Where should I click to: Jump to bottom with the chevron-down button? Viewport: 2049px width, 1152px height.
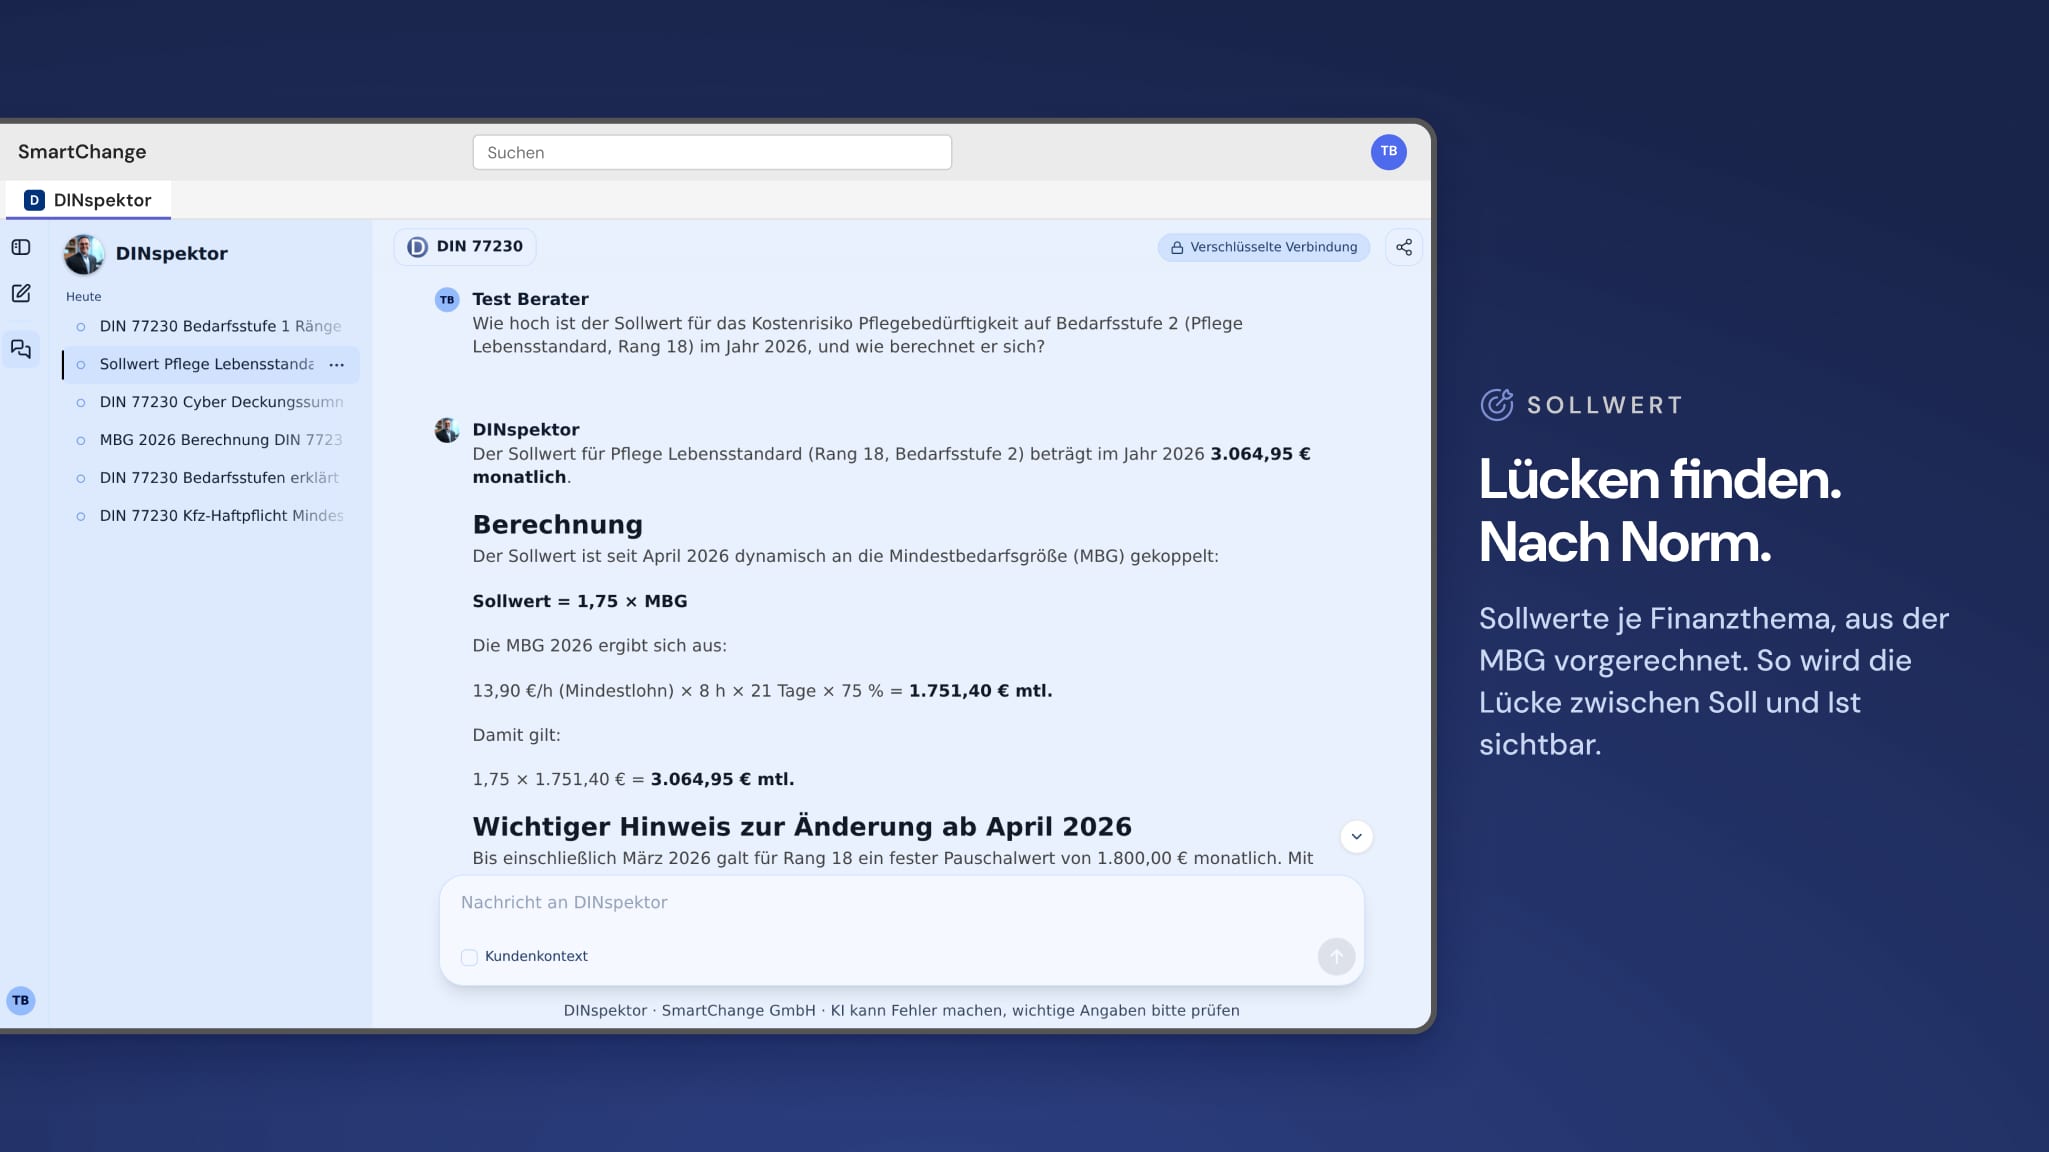click(x=1356, y=836)
